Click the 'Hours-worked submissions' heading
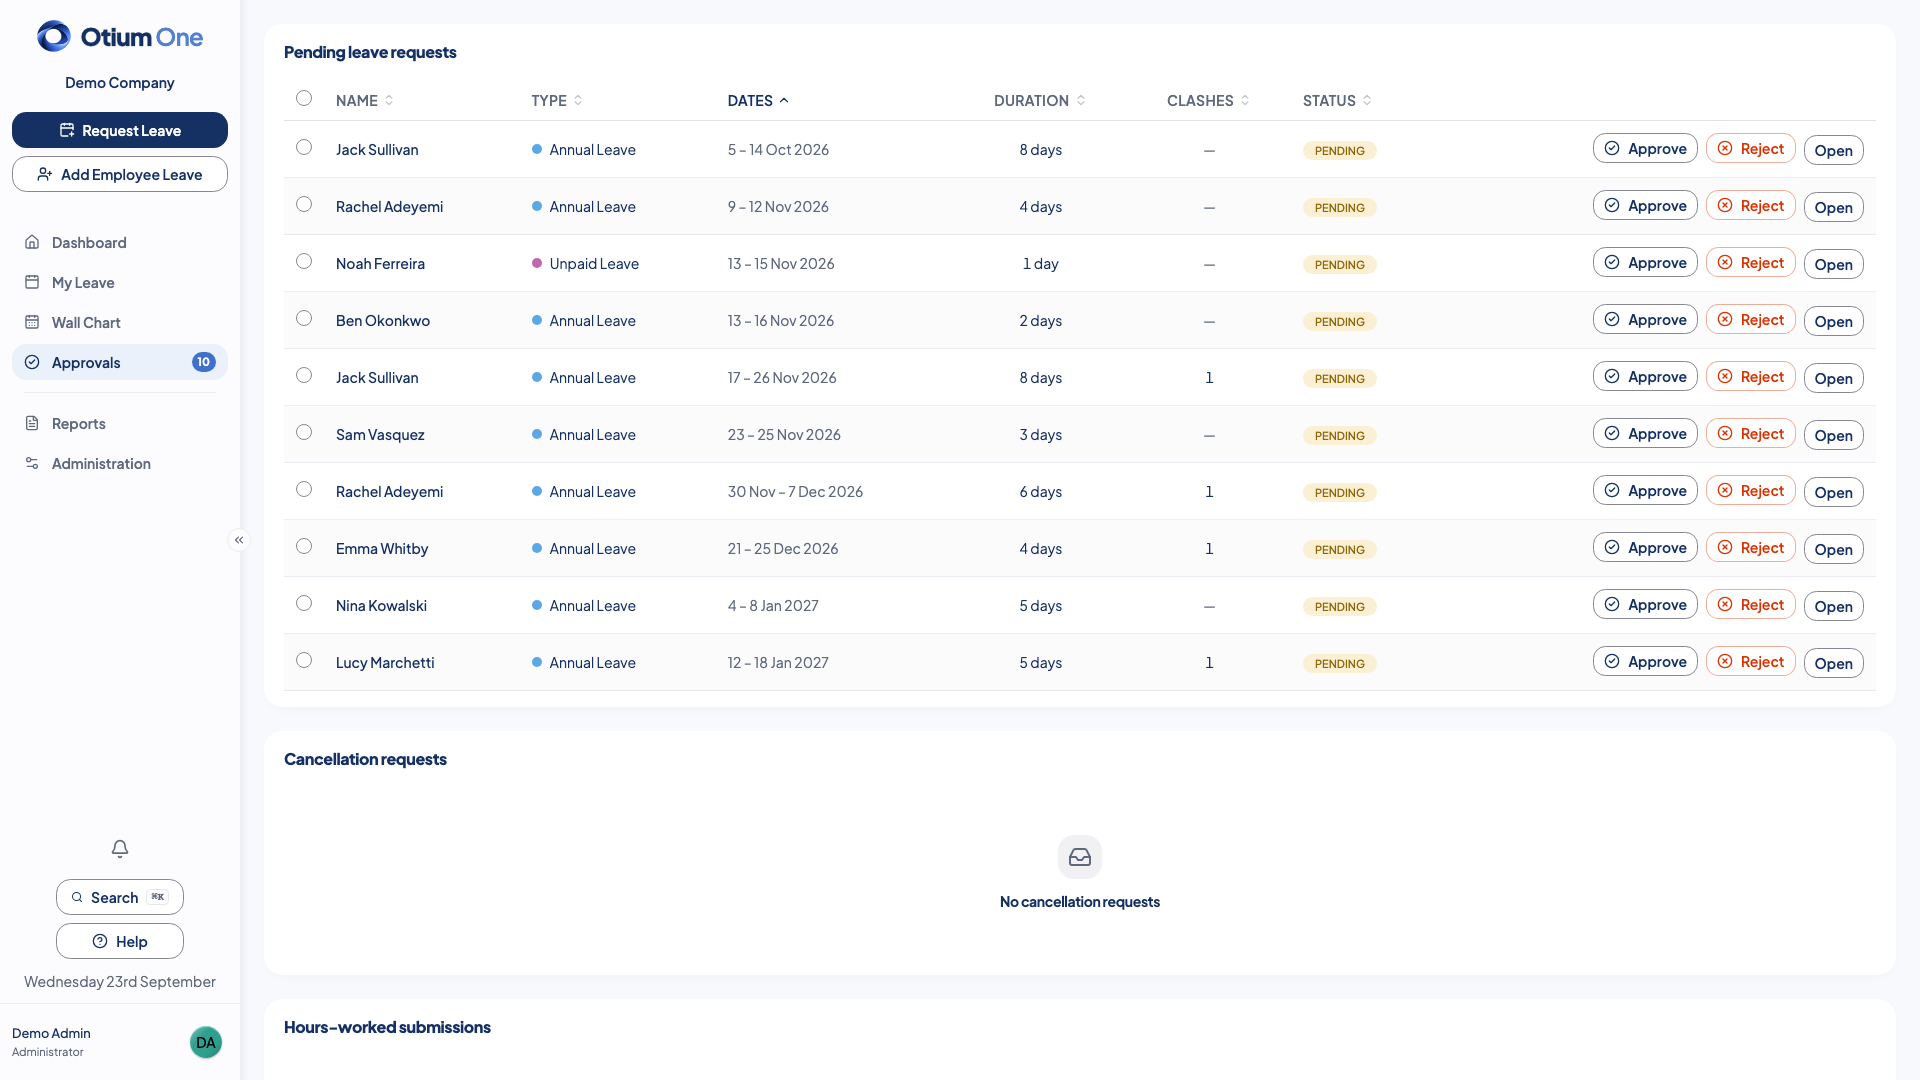The height and width of the screenshot is (1080, 1920). coord(387,1027)
